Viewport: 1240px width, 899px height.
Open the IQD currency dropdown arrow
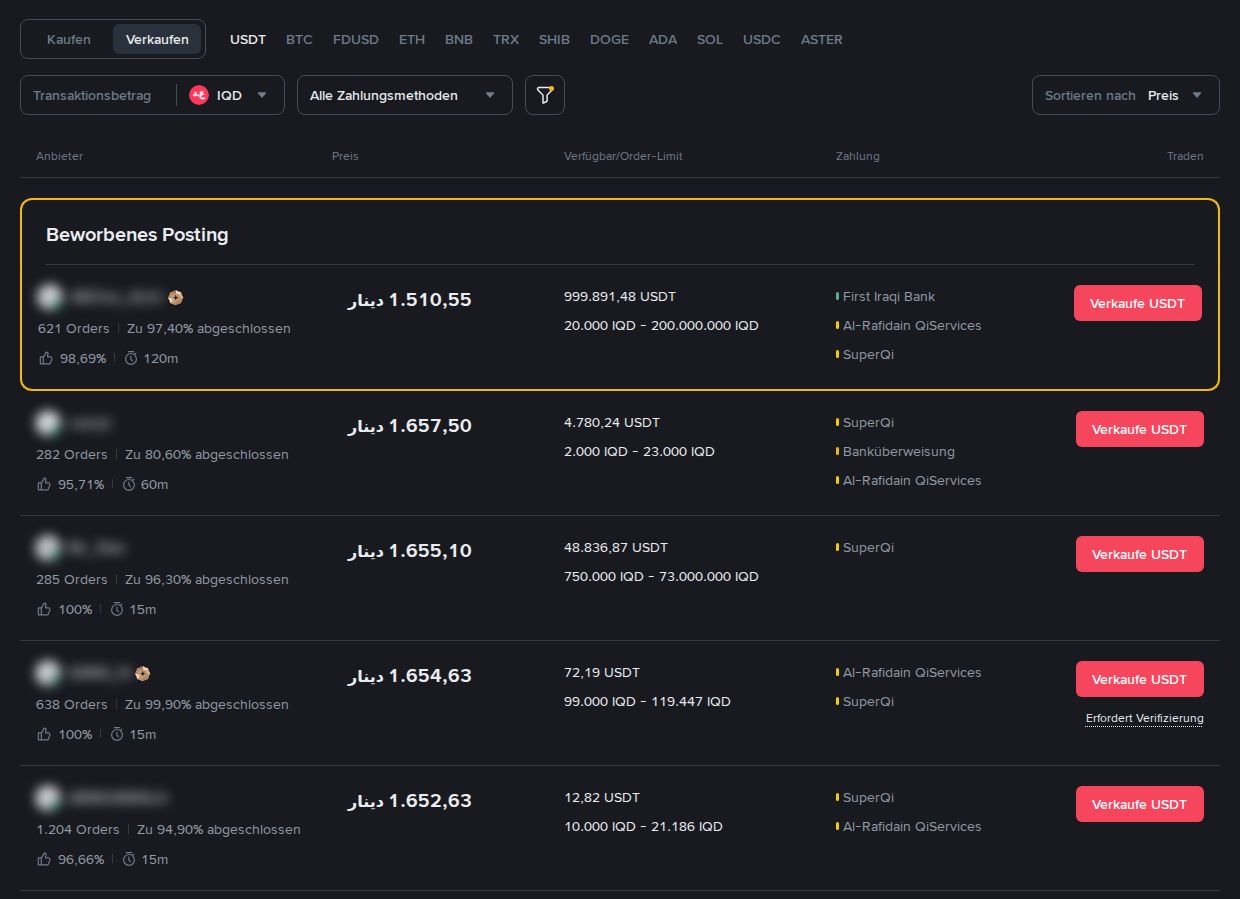pyautogui.click(x=262, y=95)
